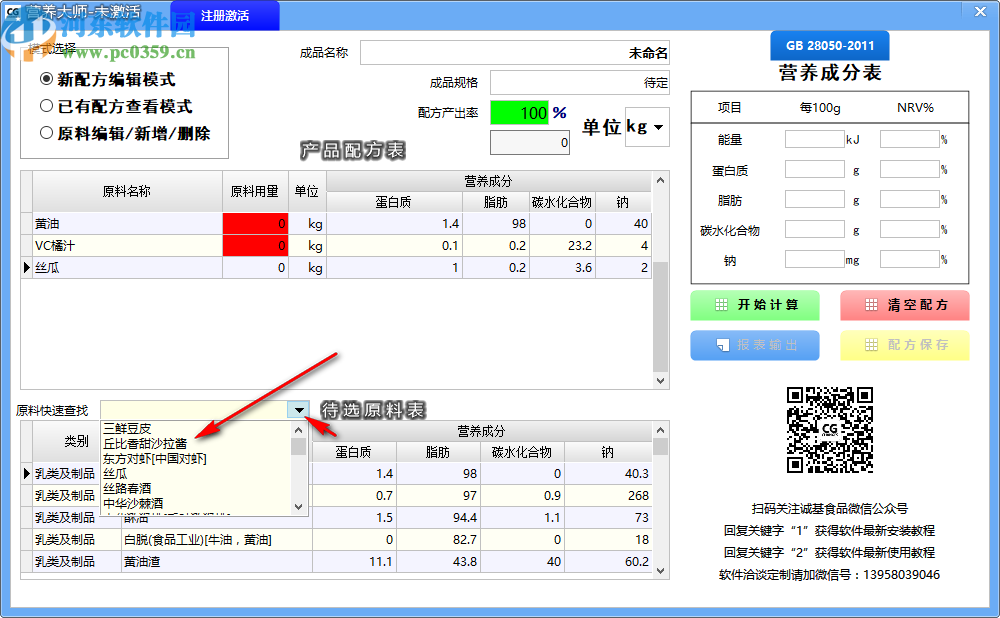Image resolution: width=1000 pixels, height=618 pixels.
Task: Close the 营养大师 window
Action: point(980,11)
